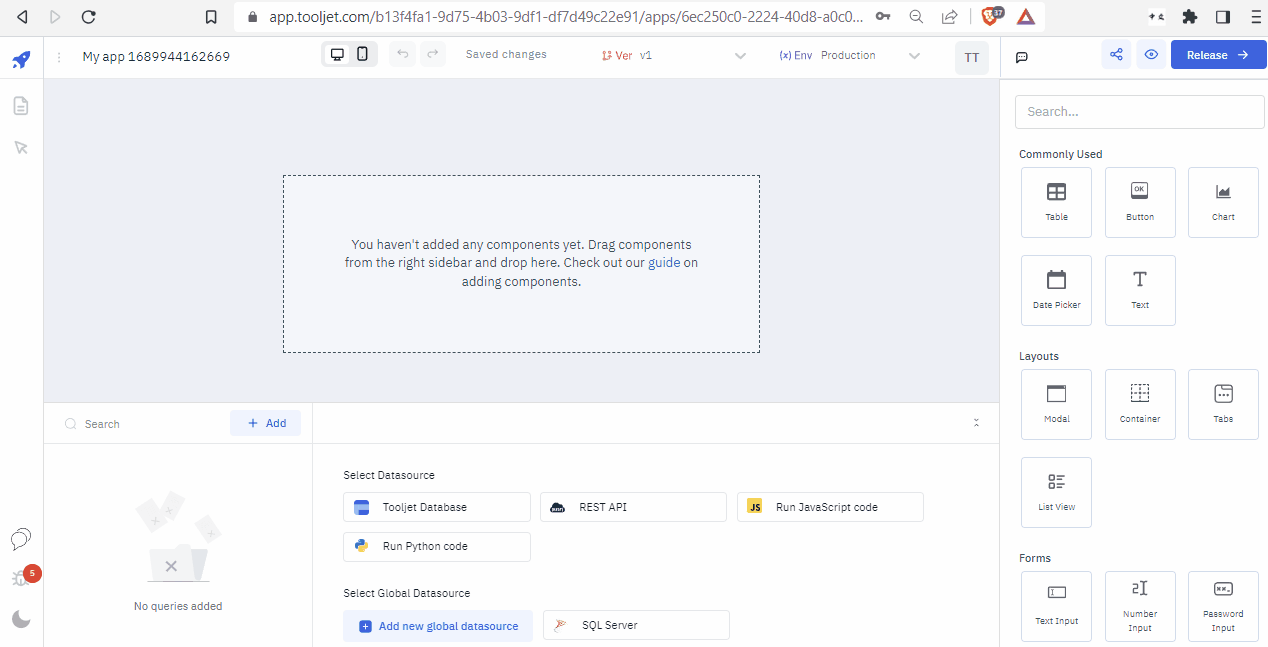This screenshot has width=1268, height=647.
Task: Select the REST API datasource
Action: point(633,507)
